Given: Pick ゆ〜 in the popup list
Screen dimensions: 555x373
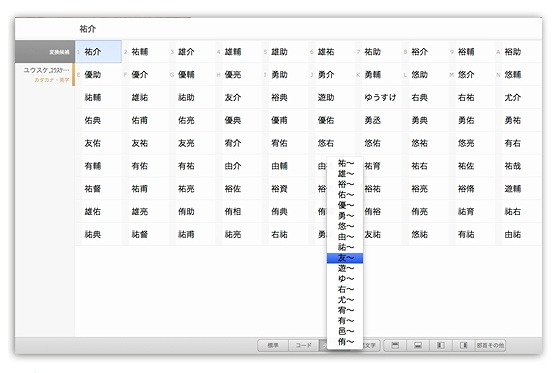Looking at the screenshot, I should pos(345,279).
